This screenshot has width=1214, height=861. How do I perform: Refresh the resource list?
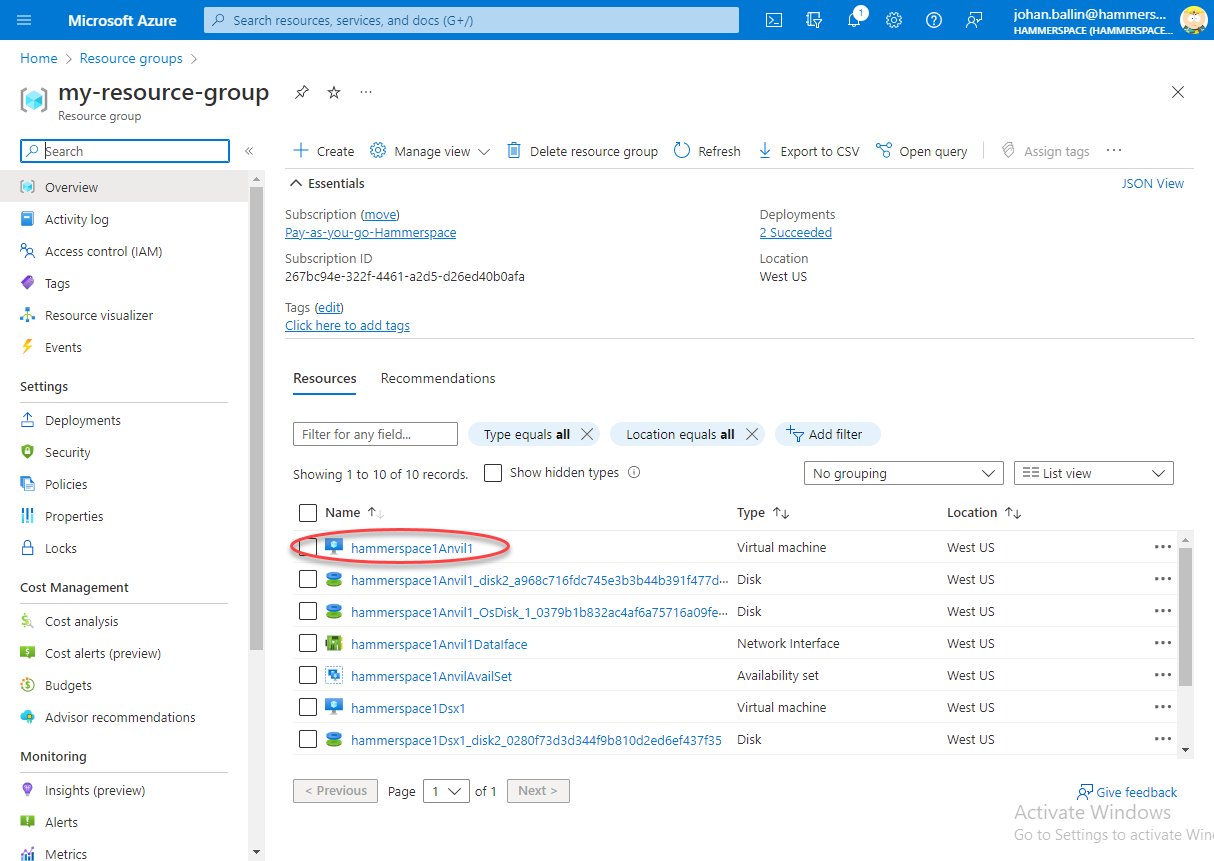(707, 151)
